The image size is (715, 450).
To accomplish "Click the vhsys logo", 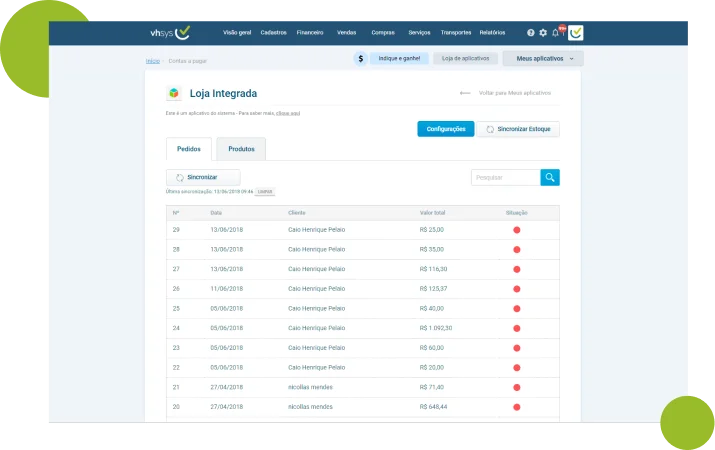I will coord(170,32).
